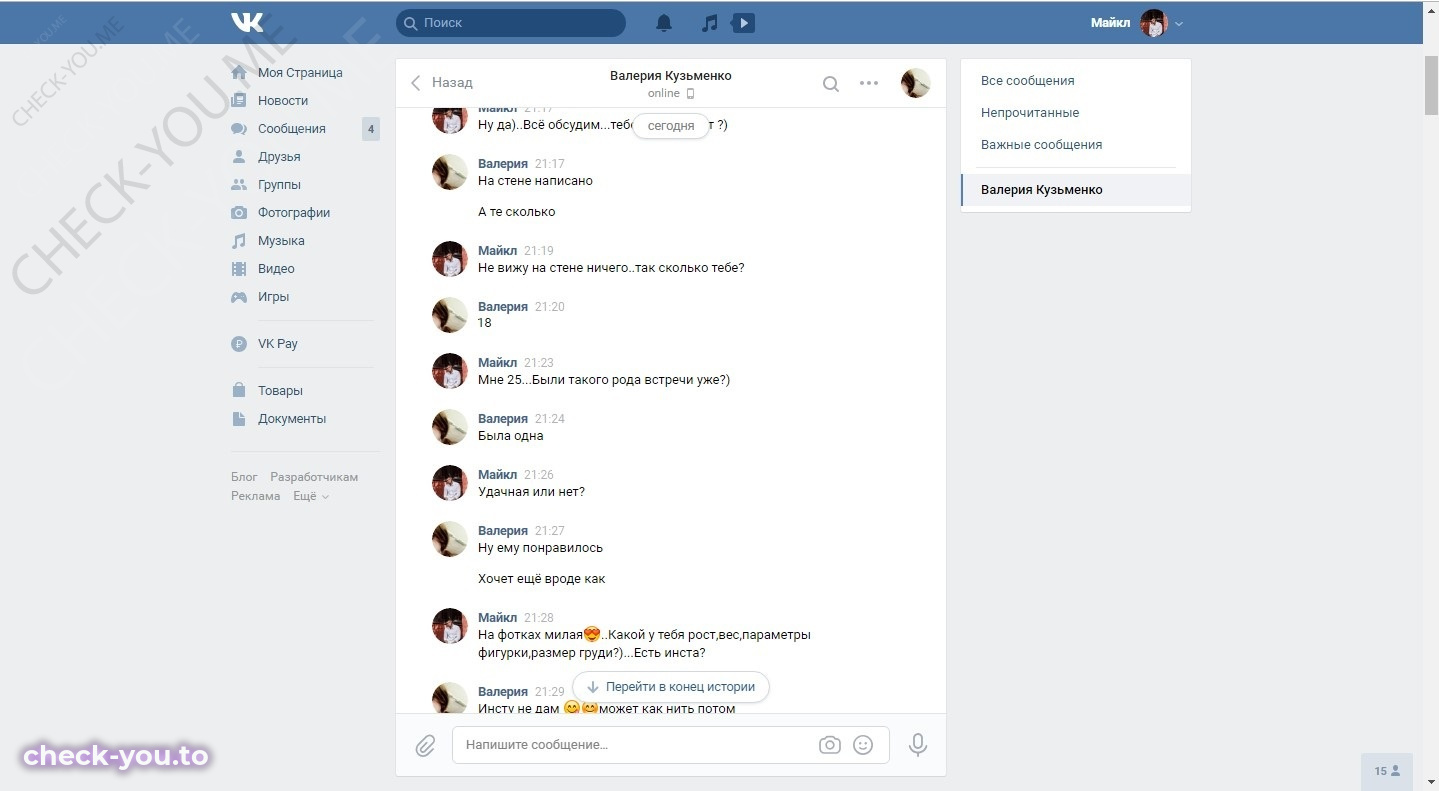Search within conversation using magnifier icon
The image size is (1439, 791).
click(830, 84)
